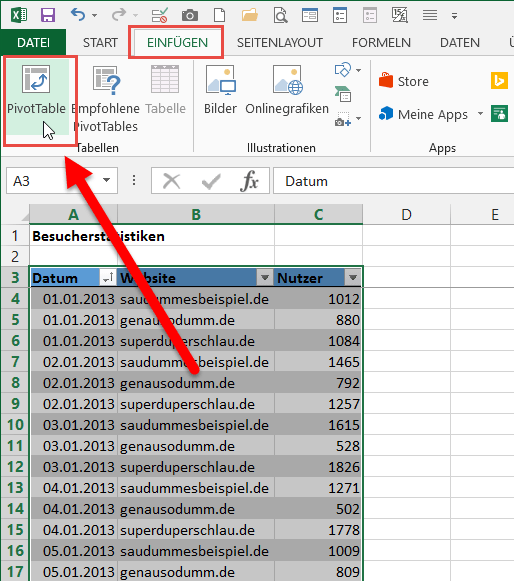Select row 10 header
The image size is (514, 581).
pos(15,425)
